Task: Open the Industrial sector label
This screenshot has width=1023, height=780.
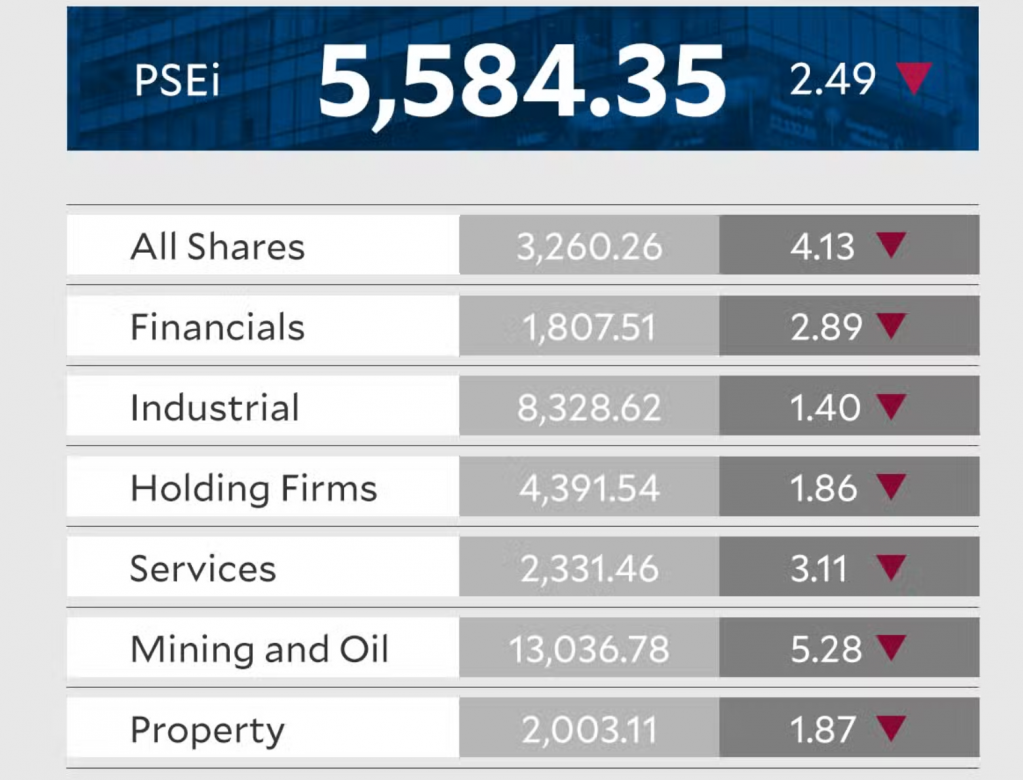Action: point(214,408)
